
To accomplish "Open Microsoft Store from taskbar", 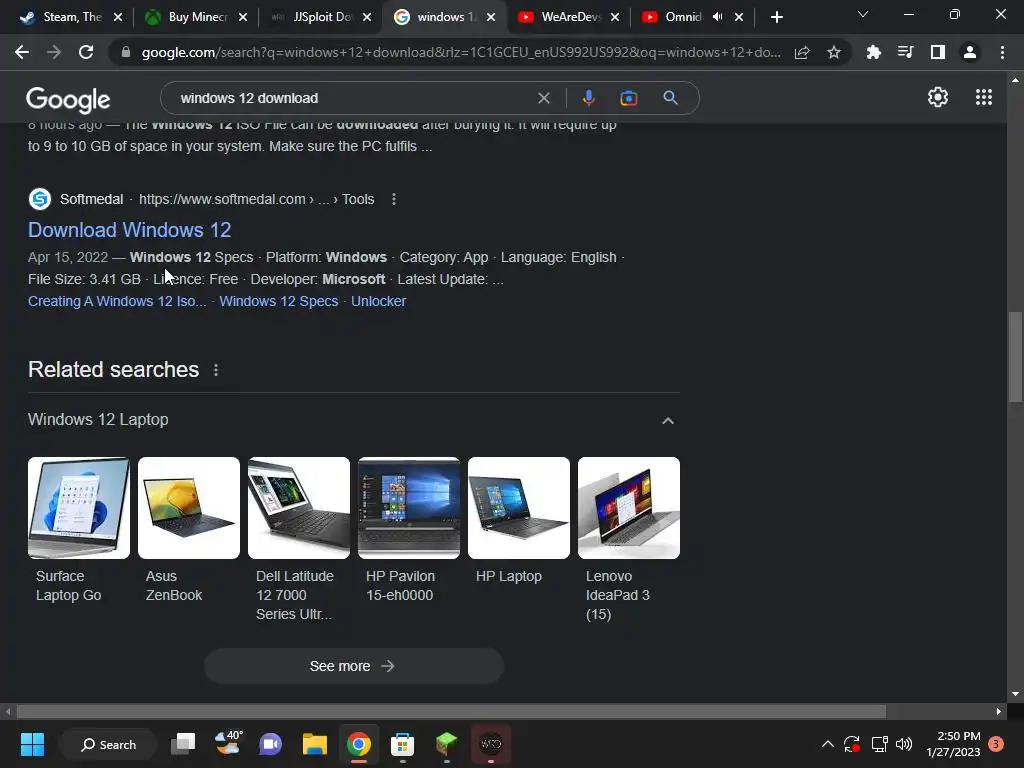I will click(402, 744).
